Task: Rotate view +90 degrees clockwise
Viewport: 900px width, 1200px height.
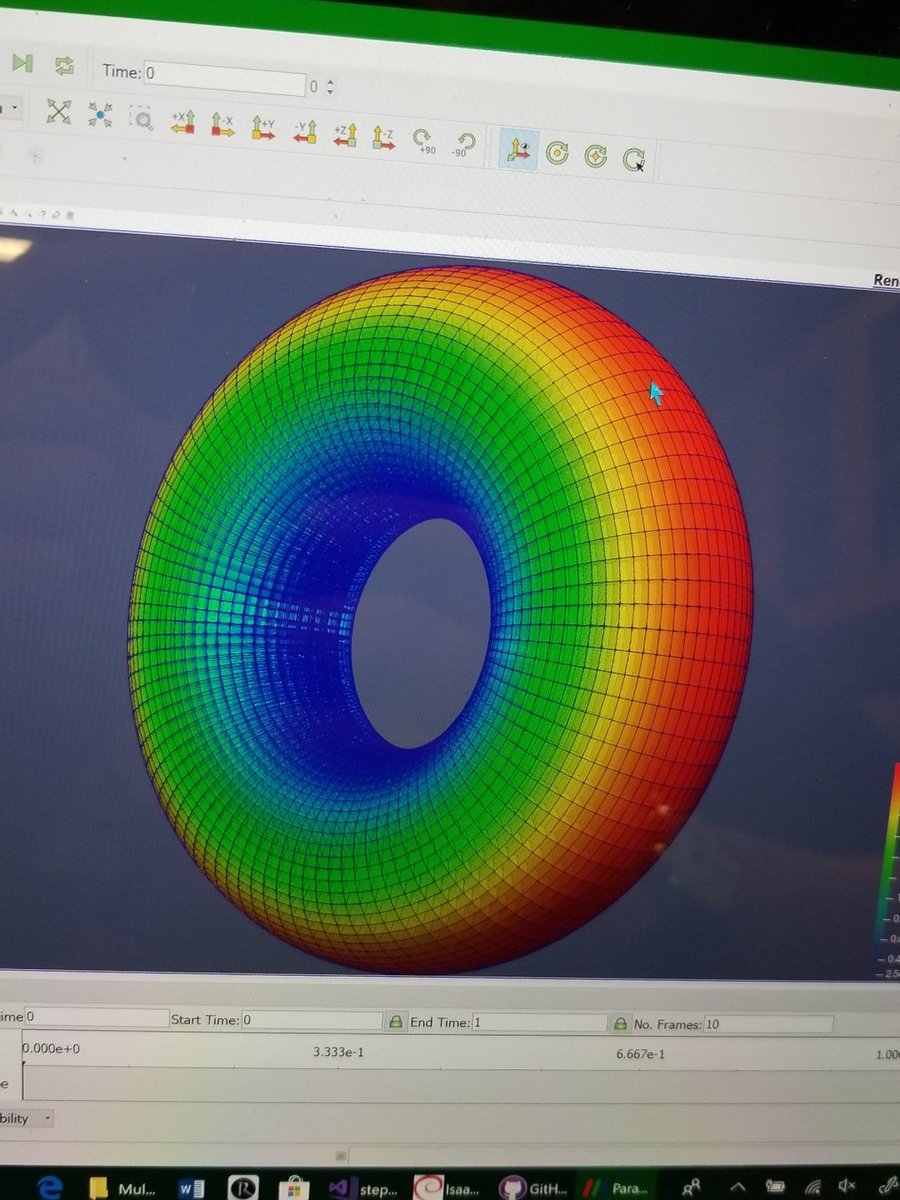Action: [424, 142]
